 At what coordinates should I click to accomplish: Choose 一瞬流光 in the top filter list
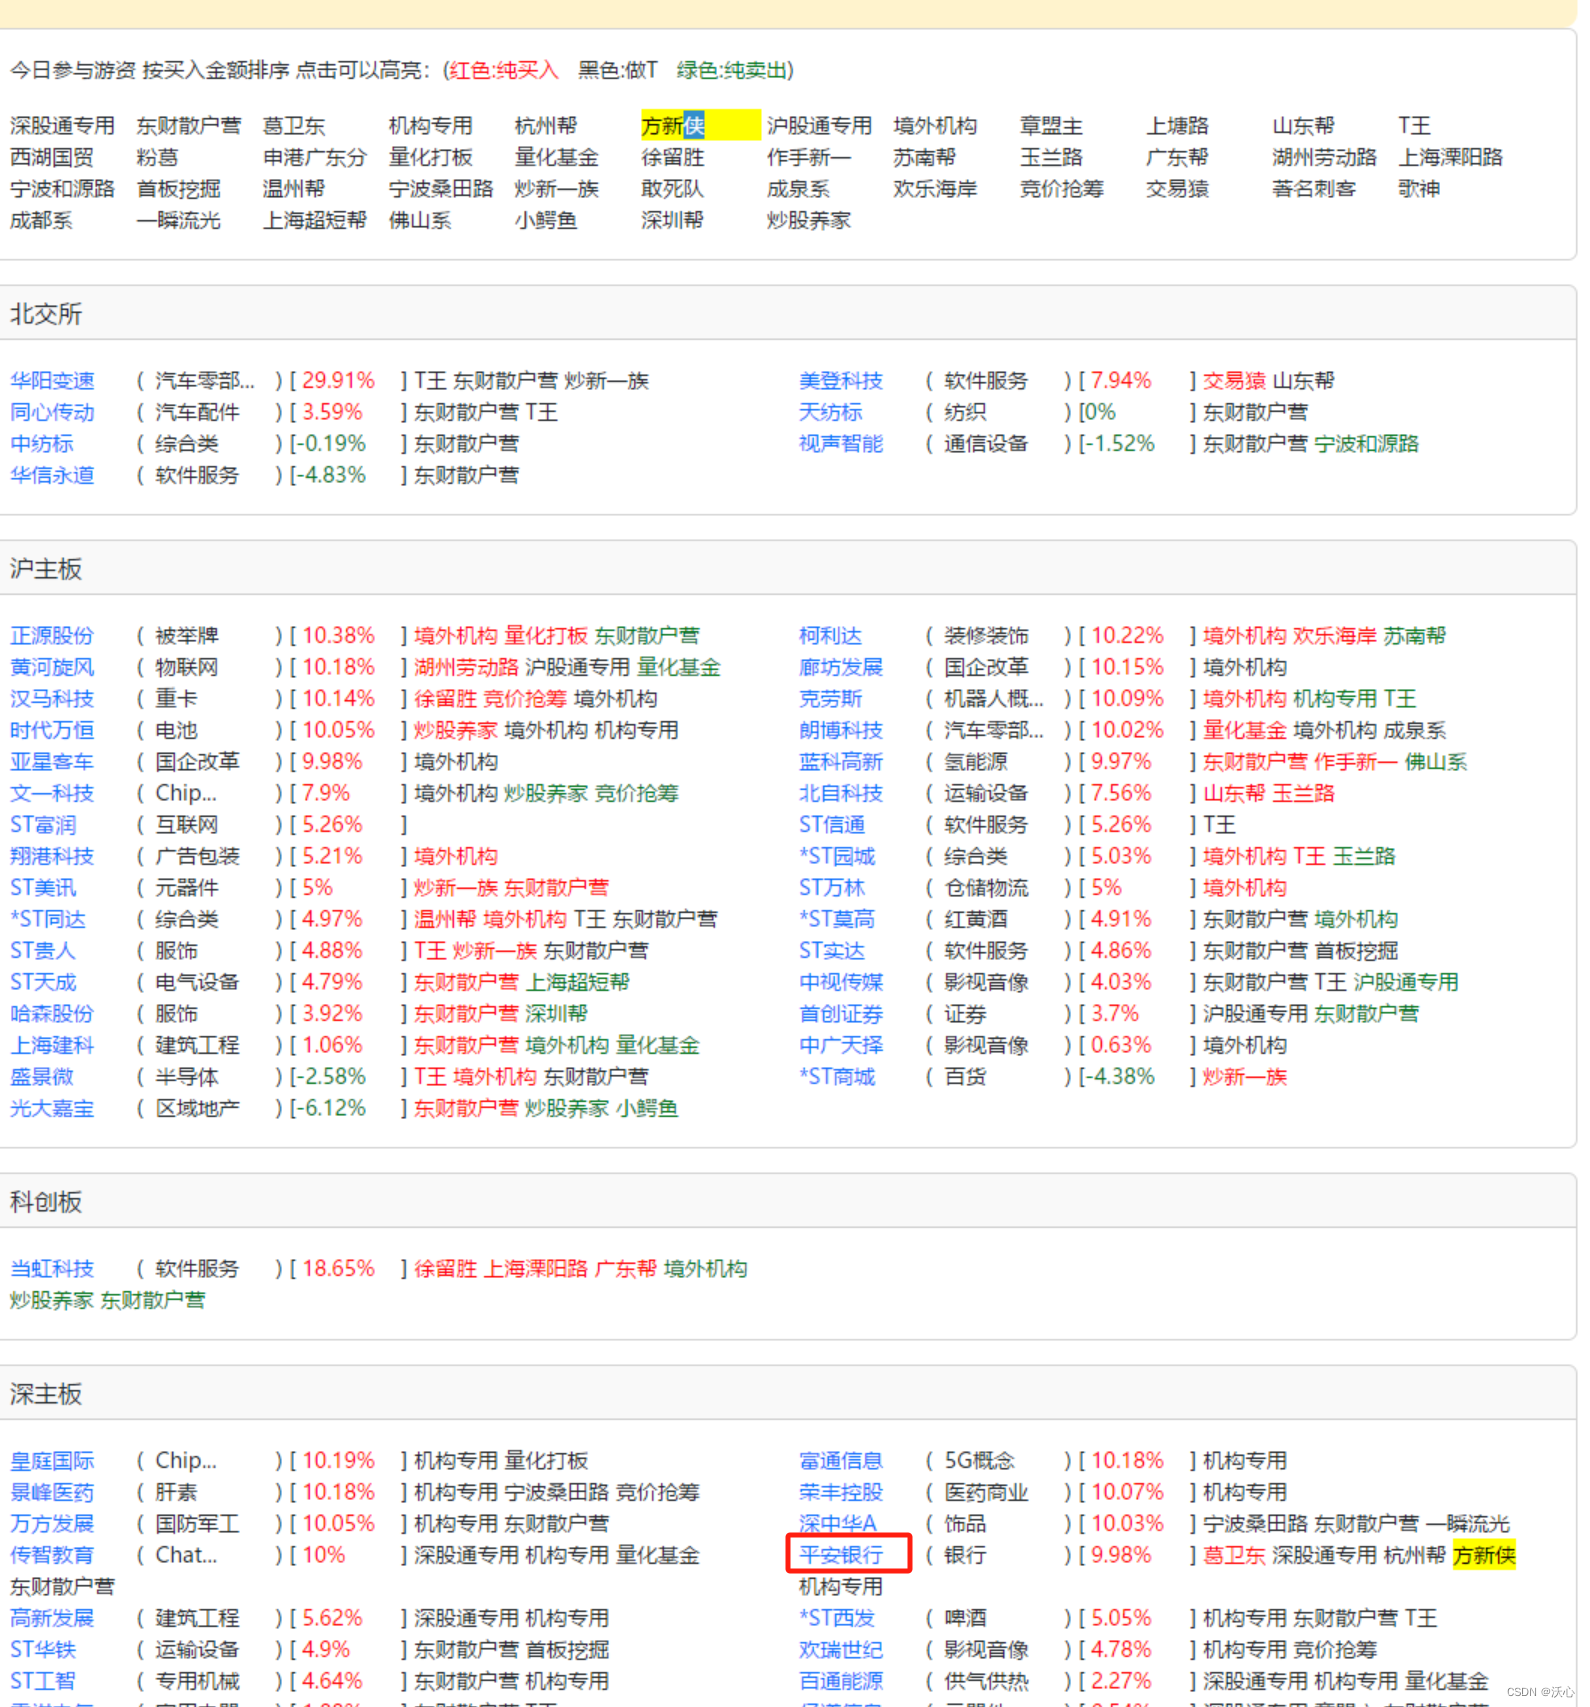pyautogui.click(x=178, y=220)
